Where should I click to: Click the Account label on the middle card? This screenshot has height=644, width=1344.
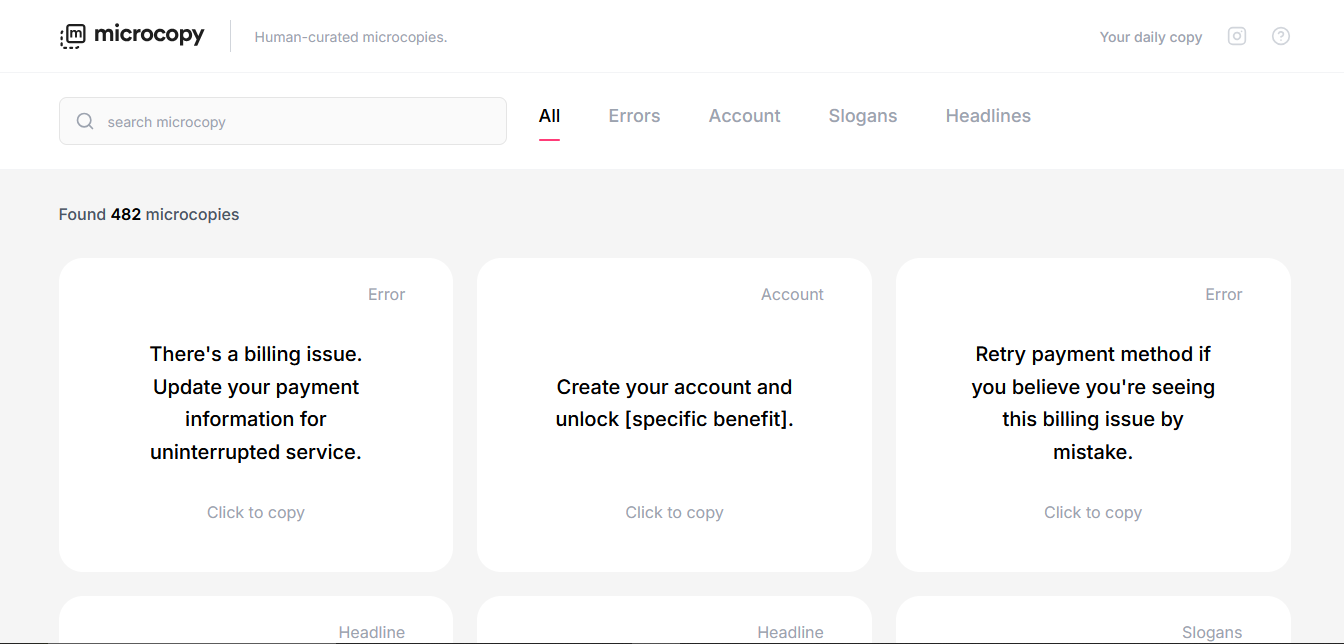pyautogui.click(x=792, y=294)
